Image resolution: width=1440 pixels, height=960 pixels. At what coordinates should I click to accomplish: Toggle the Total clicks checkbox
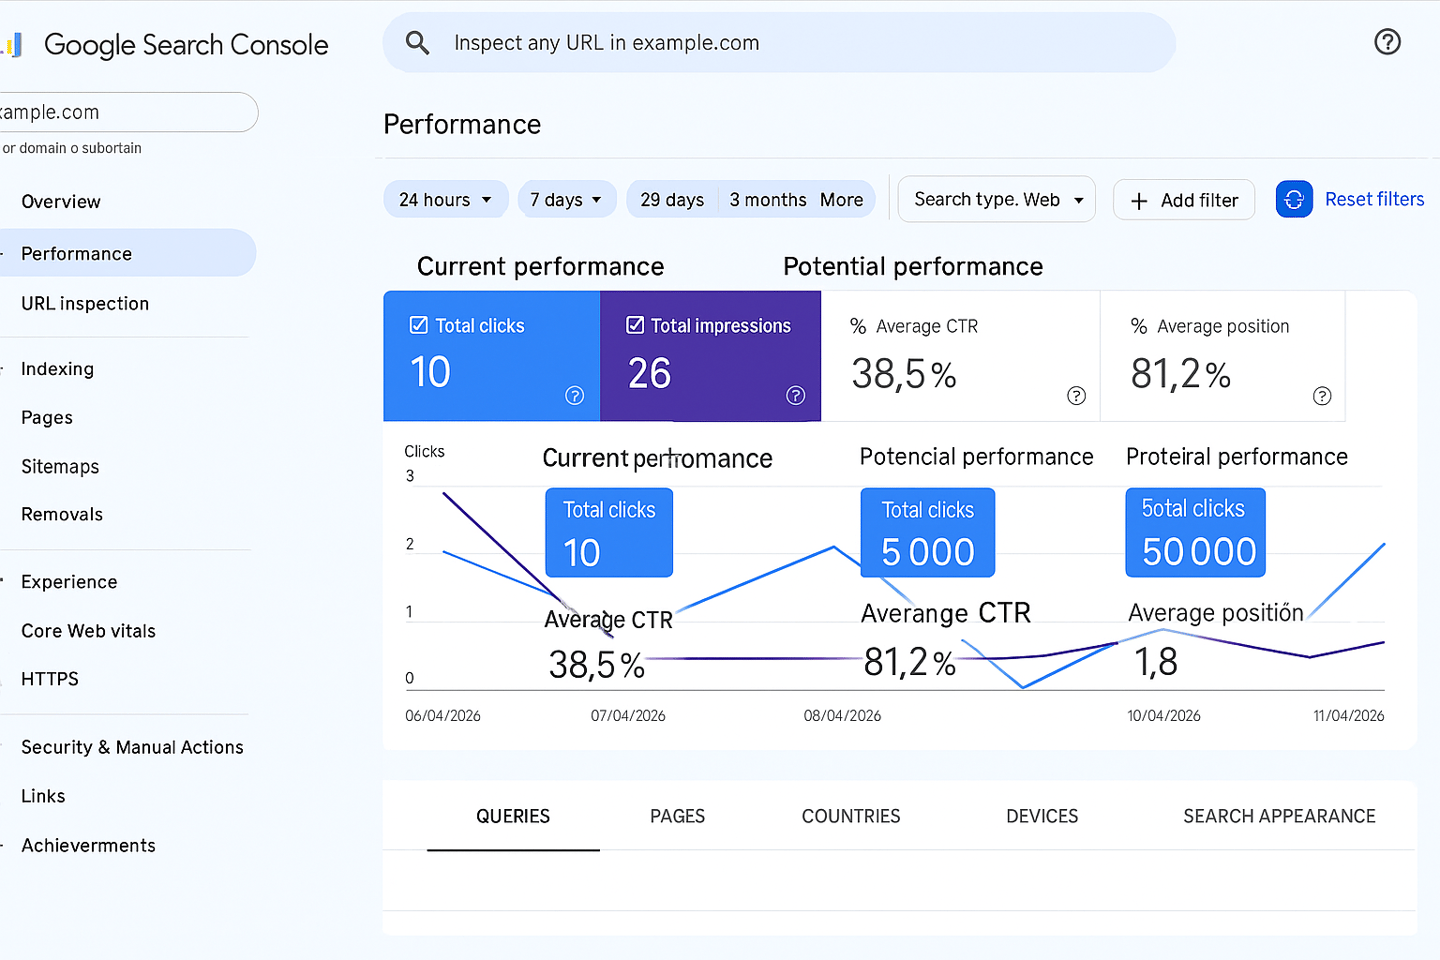(419, 325)
